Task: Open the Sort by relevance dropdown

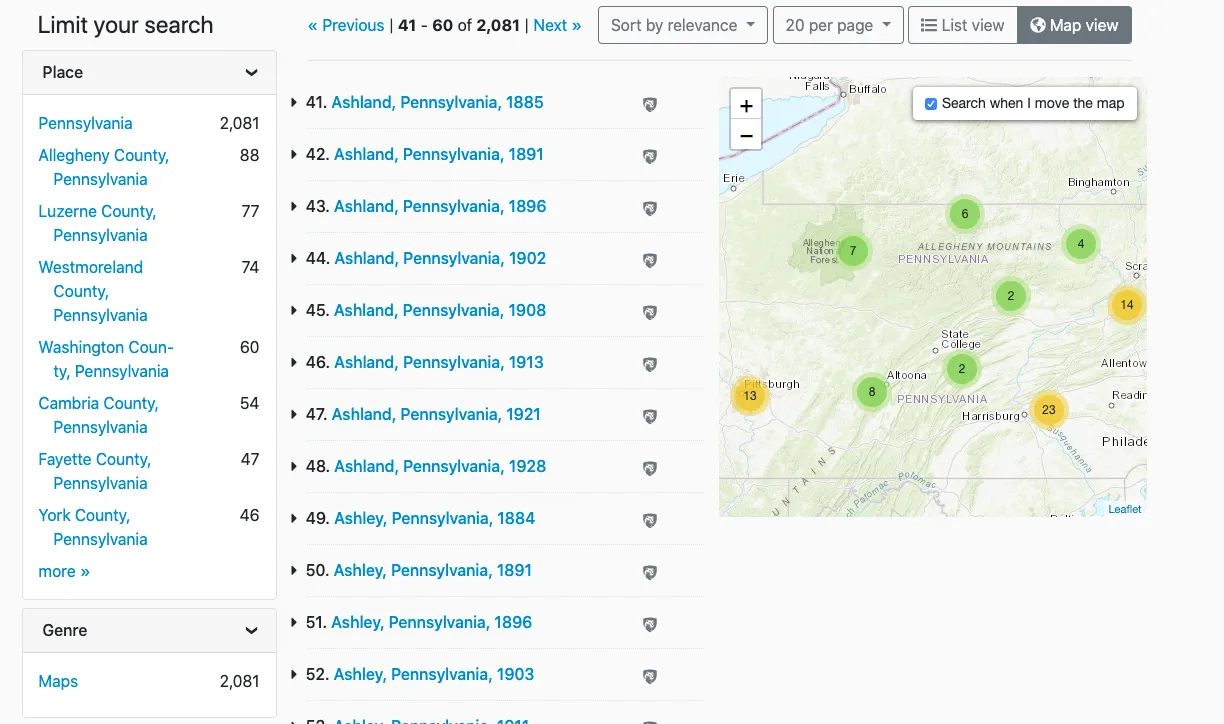Action: coord(682,25)
